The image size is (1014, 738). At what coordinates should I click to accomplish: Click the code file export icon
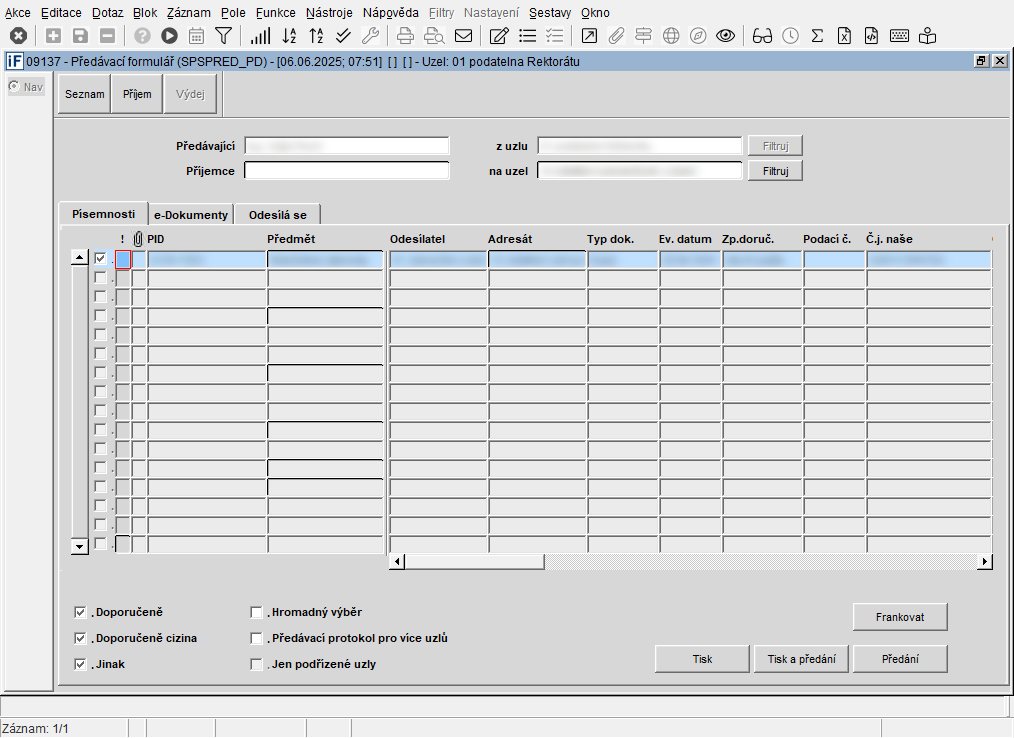tap(872, 36)
